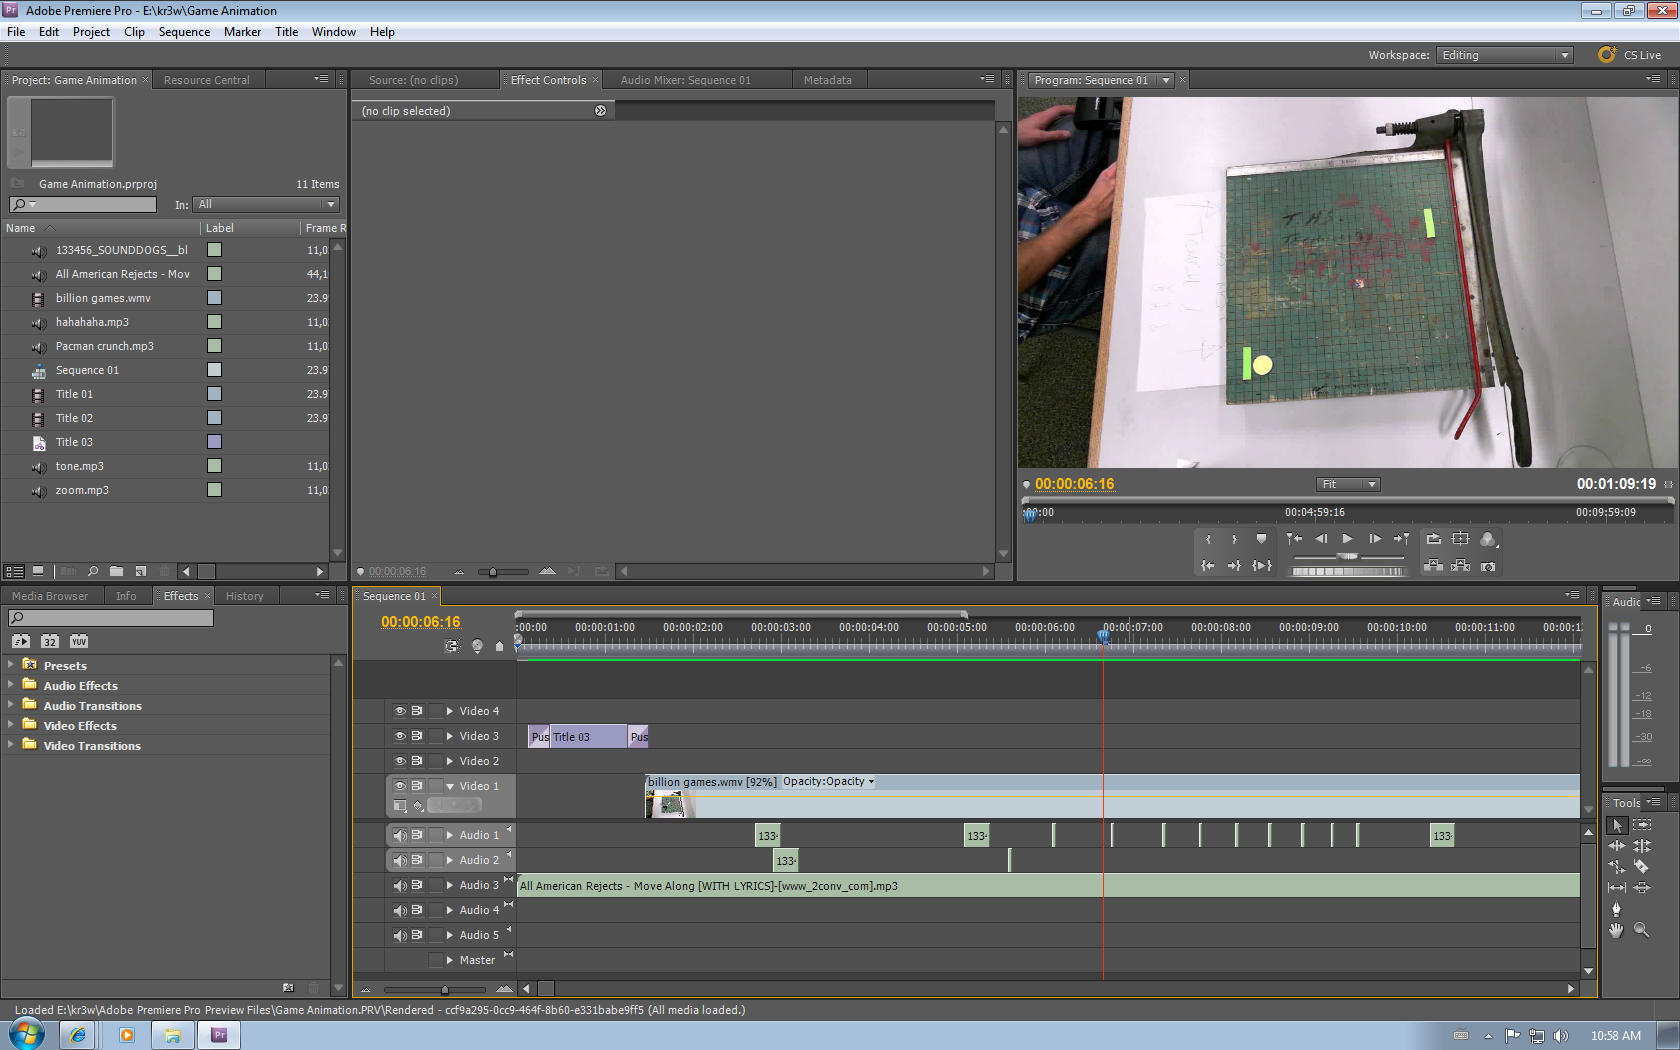Toggle Snap in the timeline

coord(452,646)
